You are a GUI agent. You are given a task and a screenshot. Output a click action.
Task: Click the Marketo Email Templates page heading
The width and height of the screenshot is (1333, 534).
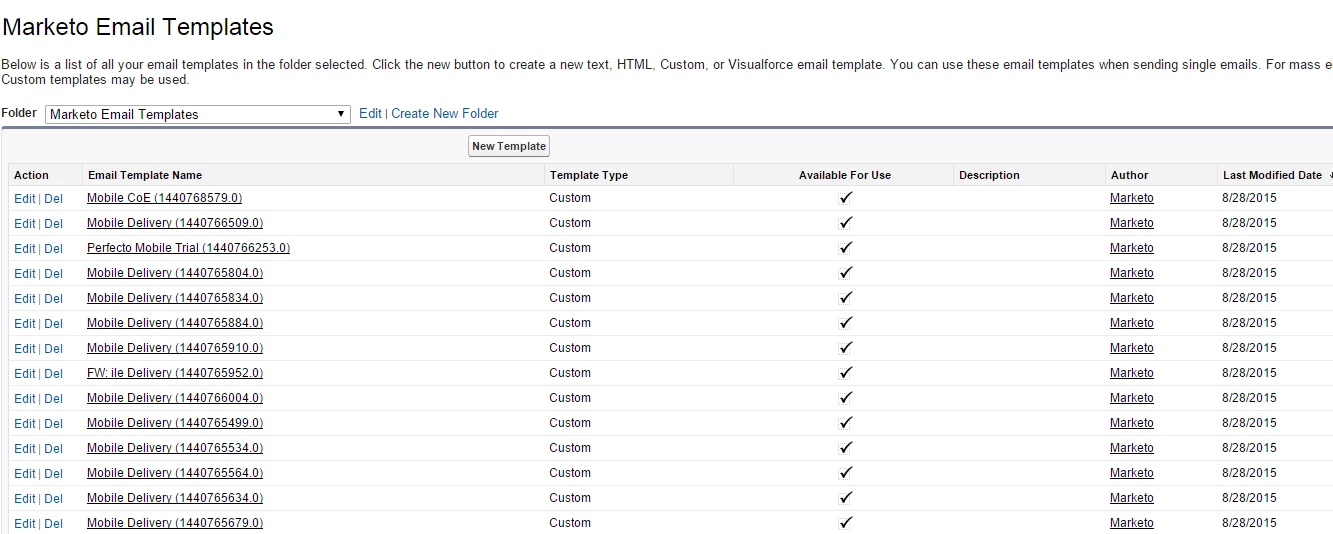coord(138,27)
